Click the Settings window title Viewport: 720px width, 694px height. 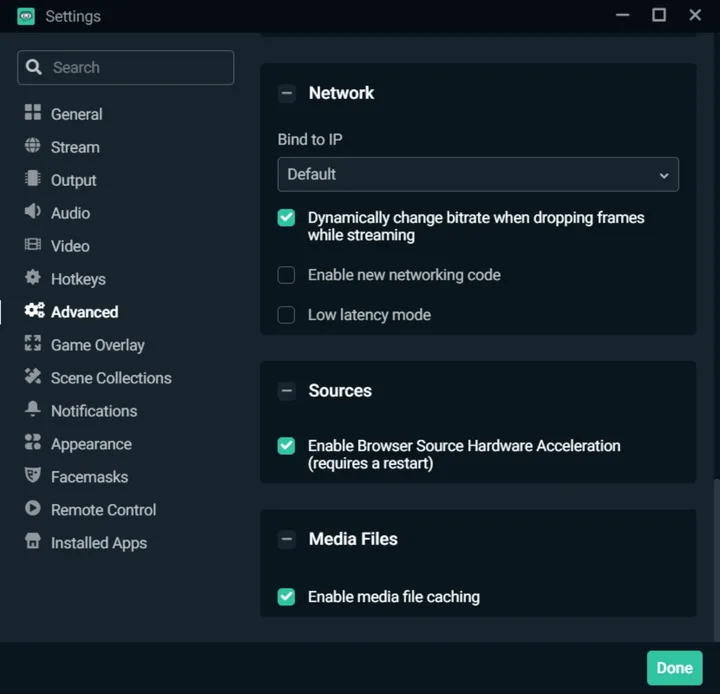click(x=73, y=17)
